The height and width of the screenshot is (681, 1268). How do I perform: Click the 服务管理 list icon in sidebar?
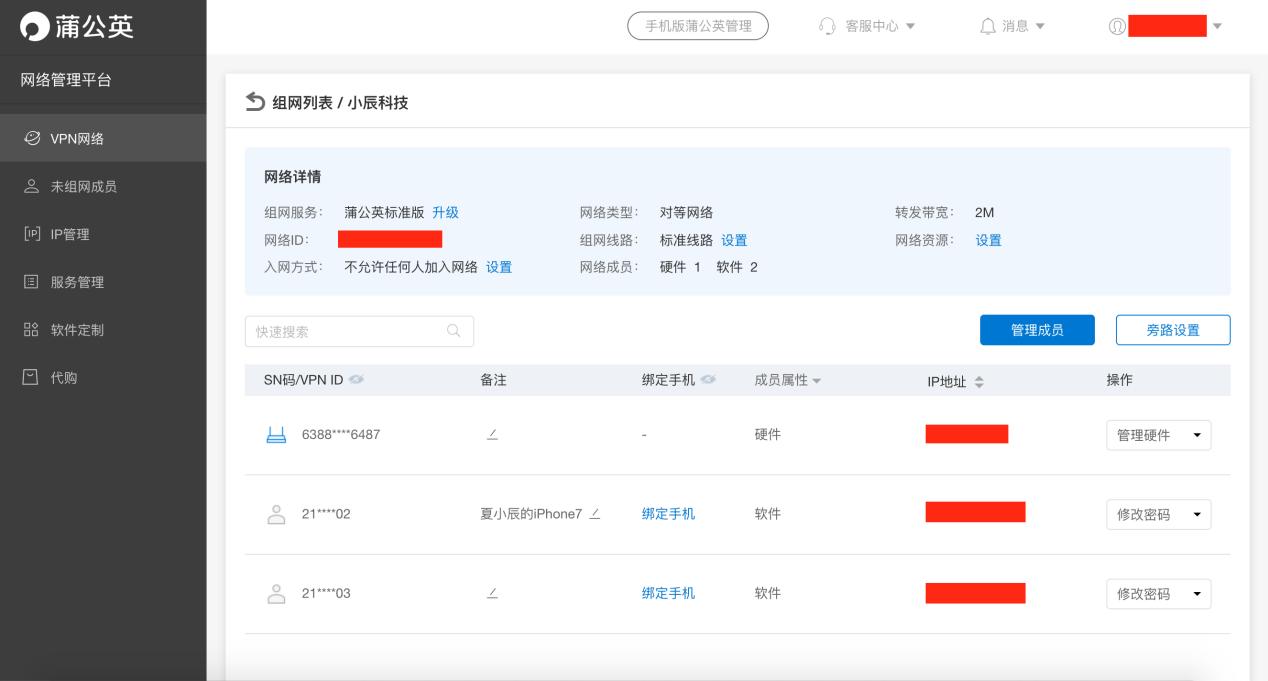point(30,281)
